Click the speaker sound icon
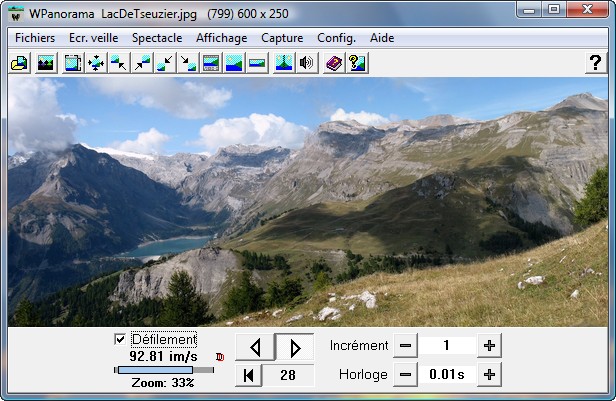Viewport: 616px width, 401px height. pyautogui.click(x=306, y=63)
